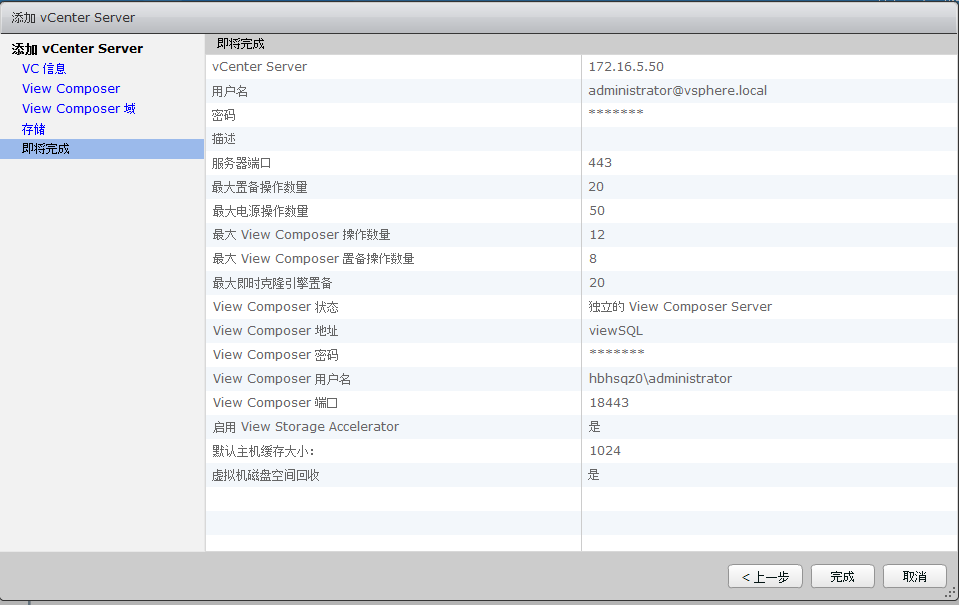Image resolution: width=959 pixels, height=605 pixels.
Task: Click the 虚拟机磁盘空间回收 label
Action: tap(265, 475)
